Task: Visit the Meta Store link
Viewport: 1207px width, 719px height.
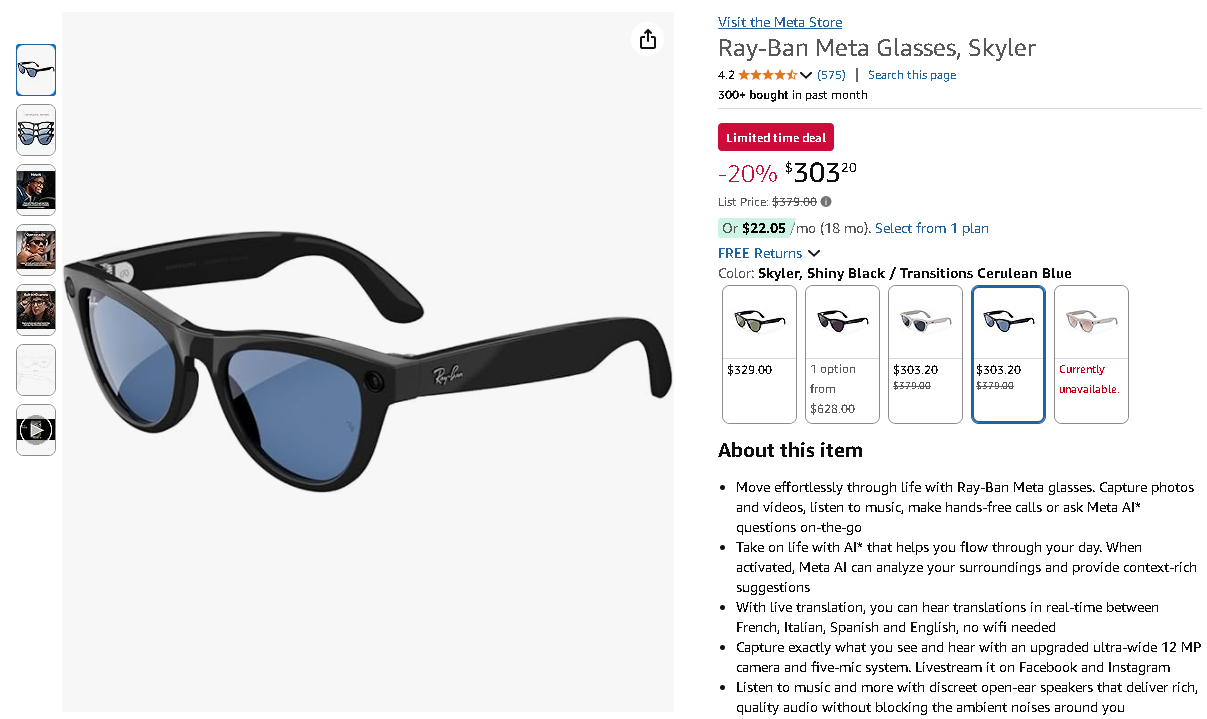Action: click(x=780, y=22)
